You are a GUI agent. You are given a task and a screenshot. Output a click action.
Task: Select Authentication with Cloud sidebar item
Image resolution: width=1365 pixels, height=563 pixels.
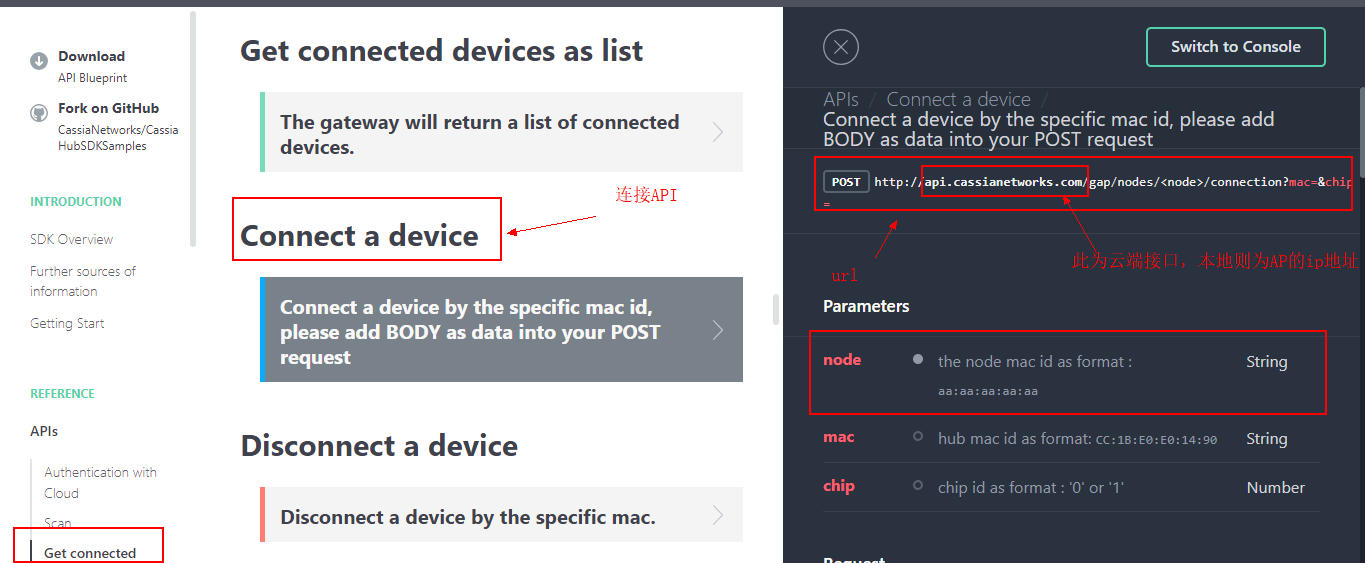[100, 482]
